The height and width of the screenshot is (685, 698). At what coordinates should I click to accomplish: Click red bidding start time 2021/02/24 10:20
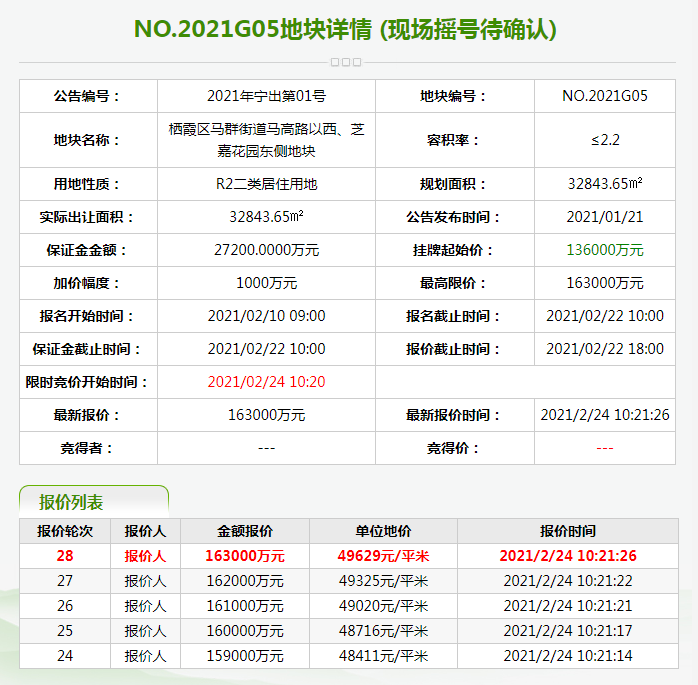266,381
